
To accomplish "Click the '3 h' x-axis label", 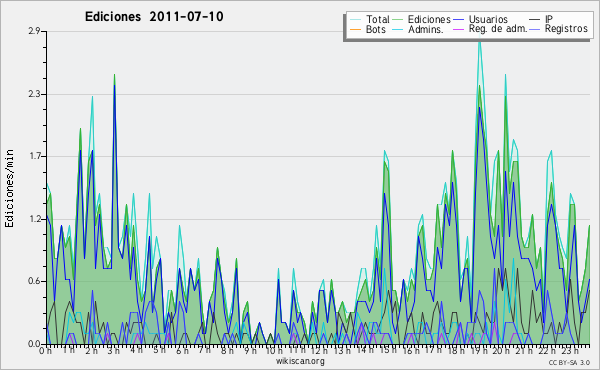I will [114, 351].
